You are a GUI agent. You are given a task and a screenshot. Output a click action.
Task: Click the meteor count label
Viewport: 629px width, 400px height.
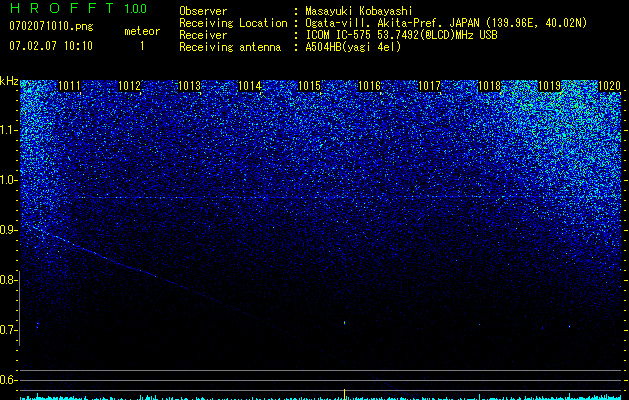point(142,31)
